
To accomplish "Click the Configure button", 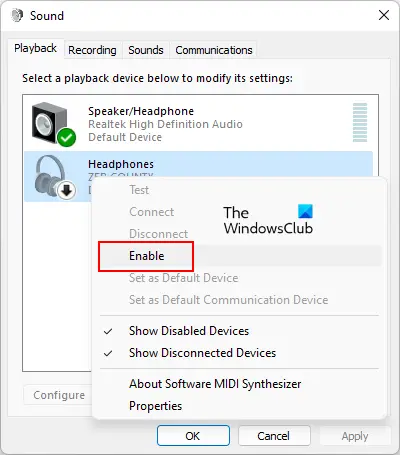I will 59,395.
